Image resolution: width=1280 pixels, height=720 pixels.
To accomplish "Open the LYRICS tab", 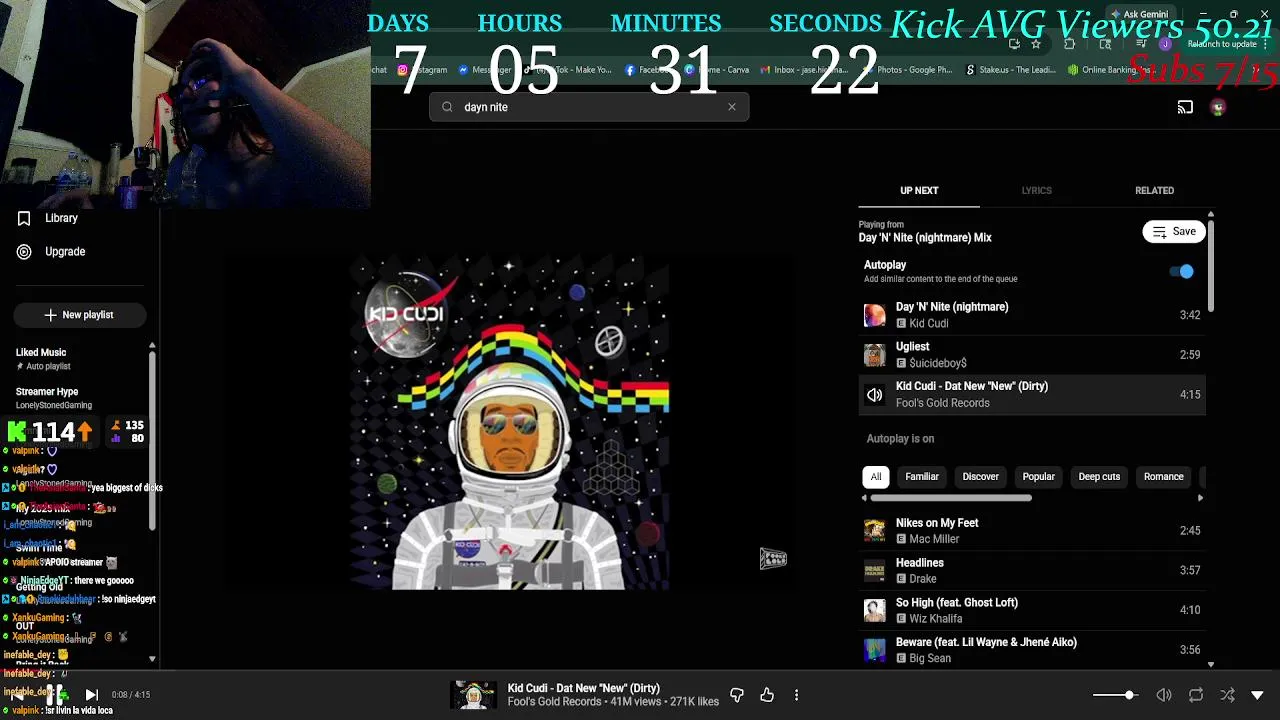I will click(1036, 190).
